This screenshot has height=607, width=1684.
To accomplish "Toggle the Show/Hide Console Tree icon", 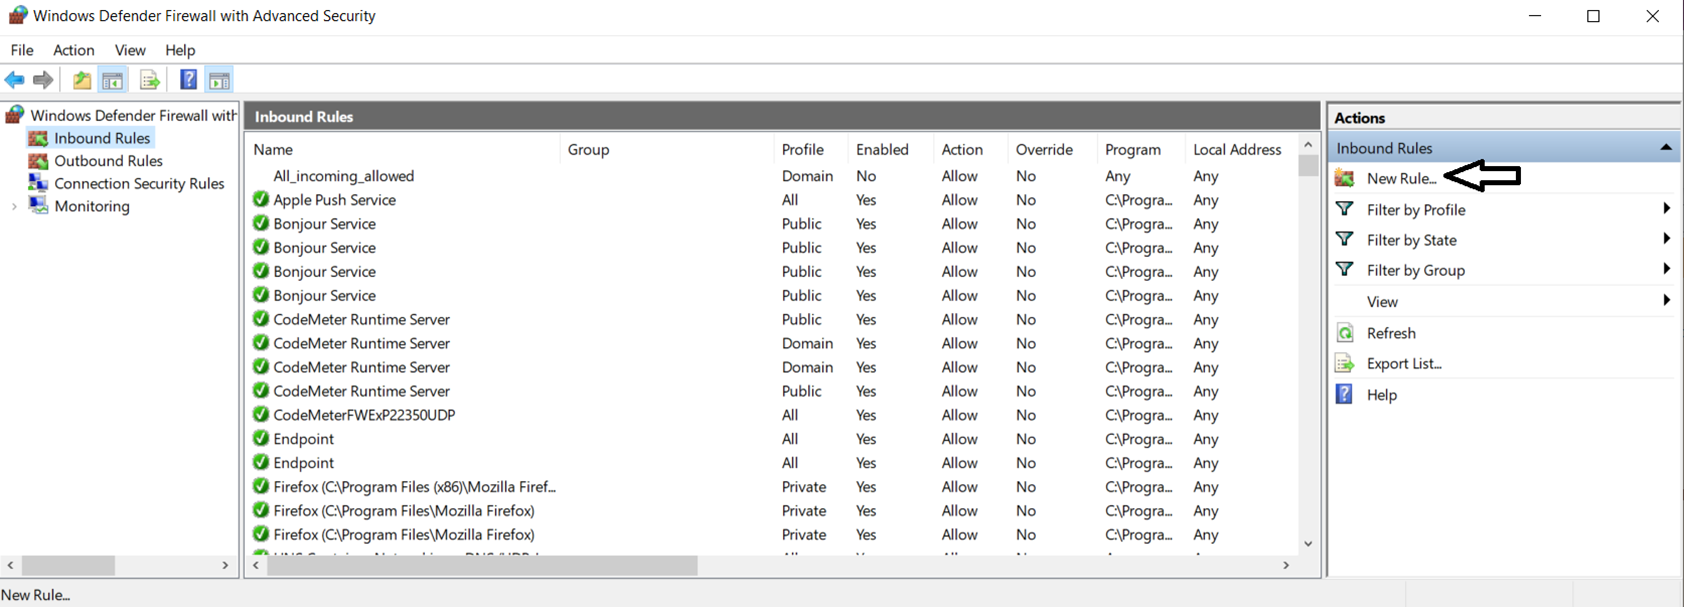I will coord(113,80).
